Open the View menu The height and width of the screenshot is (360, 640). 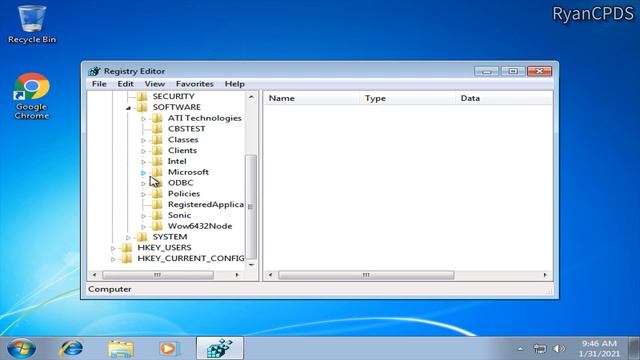[155, 84]
